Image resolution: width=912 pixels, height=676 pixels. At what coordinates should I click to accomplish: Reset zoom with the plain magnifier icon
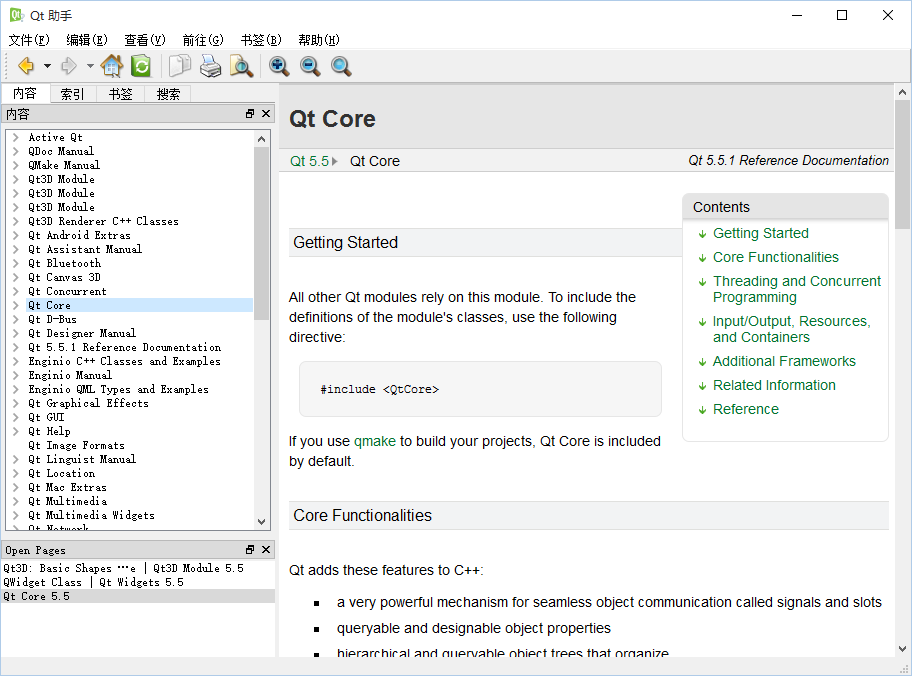pyautogui.click(x=341, y=66)
